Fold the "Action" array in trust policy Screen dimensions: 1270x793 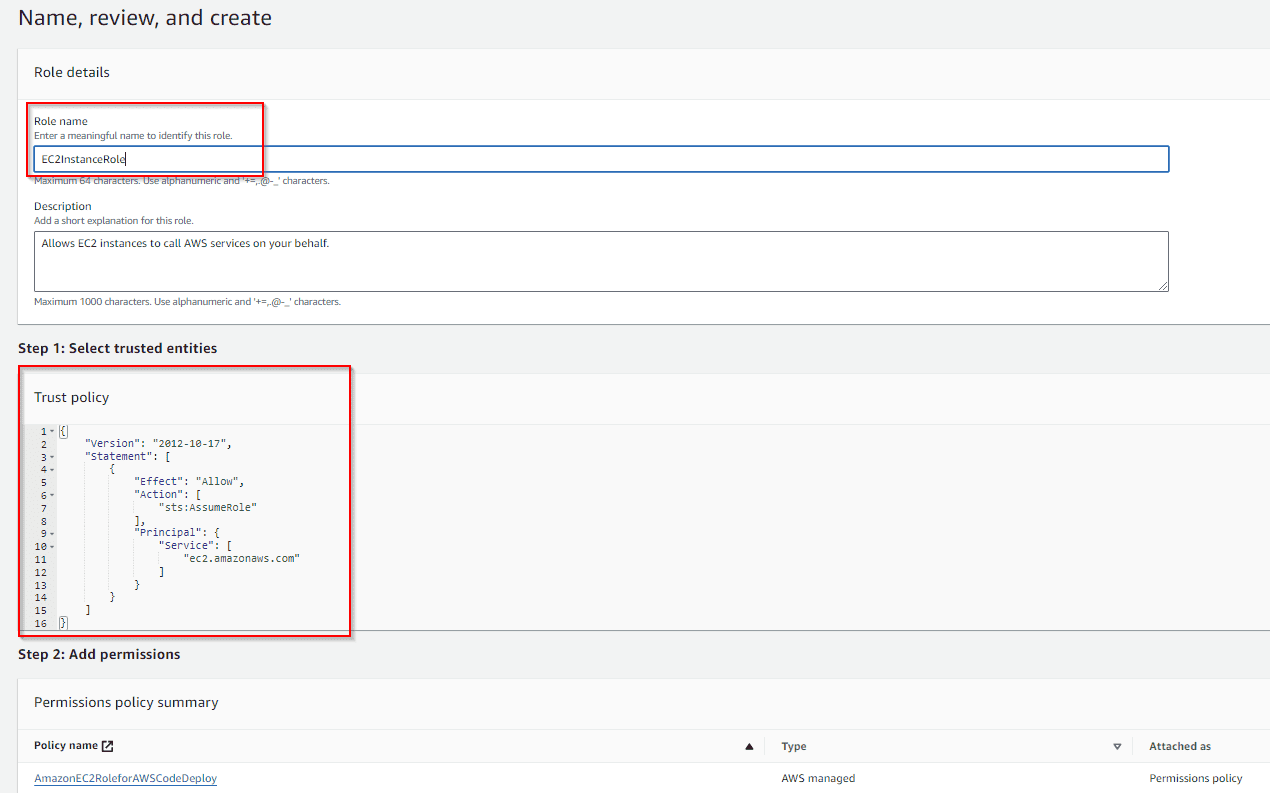tap(51, 495)
